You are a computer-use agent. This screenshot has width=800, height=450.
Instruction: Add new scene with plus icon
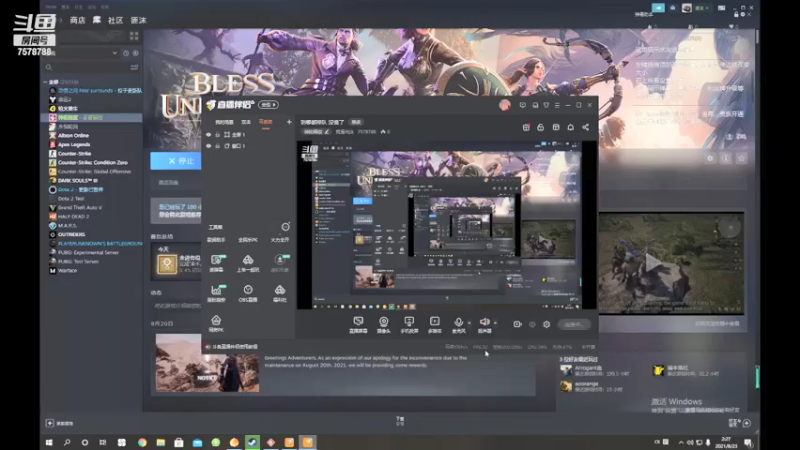click(x=289, y=122)
